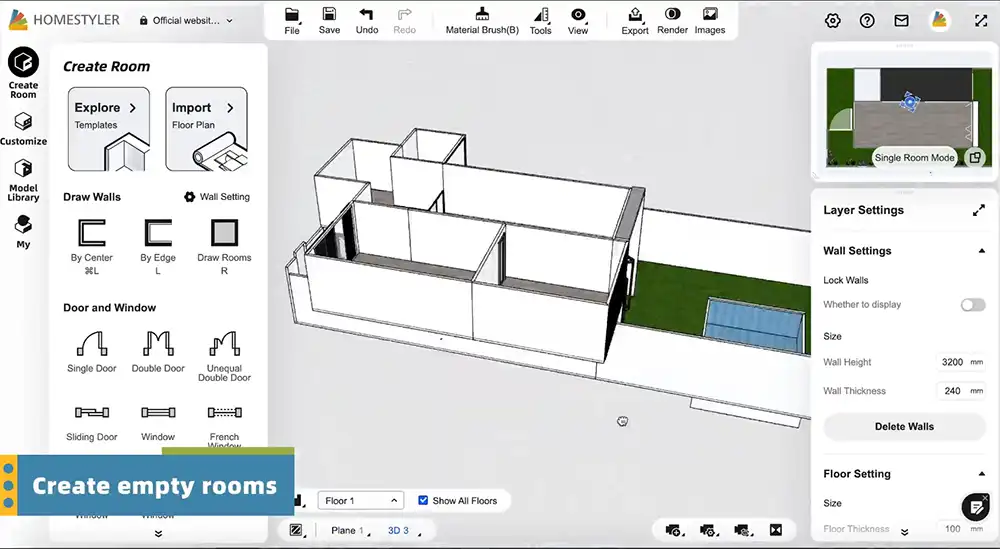
Task: Select the By Edge wall tool
Action: 158,247
